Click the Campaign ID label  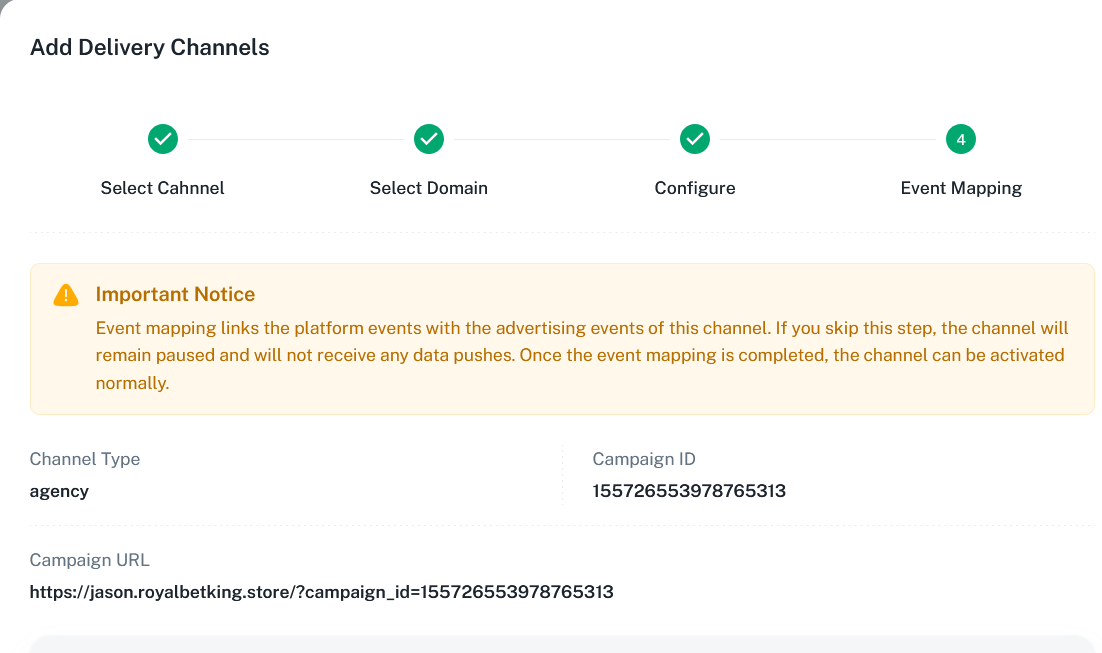click(x=644, y=459)
